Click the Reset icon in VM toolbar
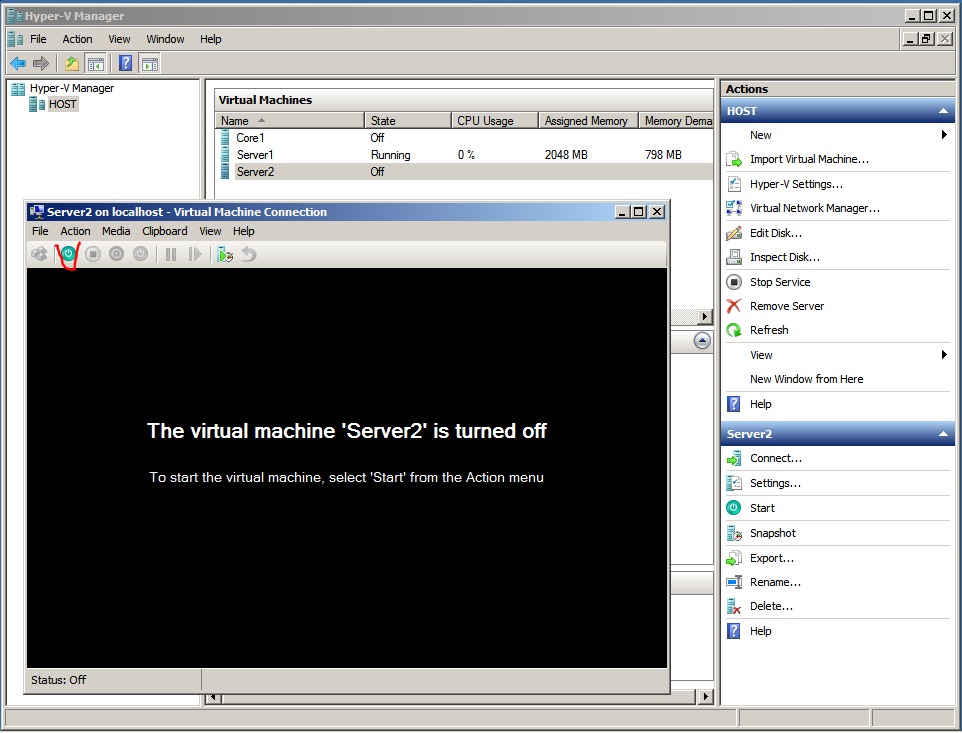 click(195, 254)
